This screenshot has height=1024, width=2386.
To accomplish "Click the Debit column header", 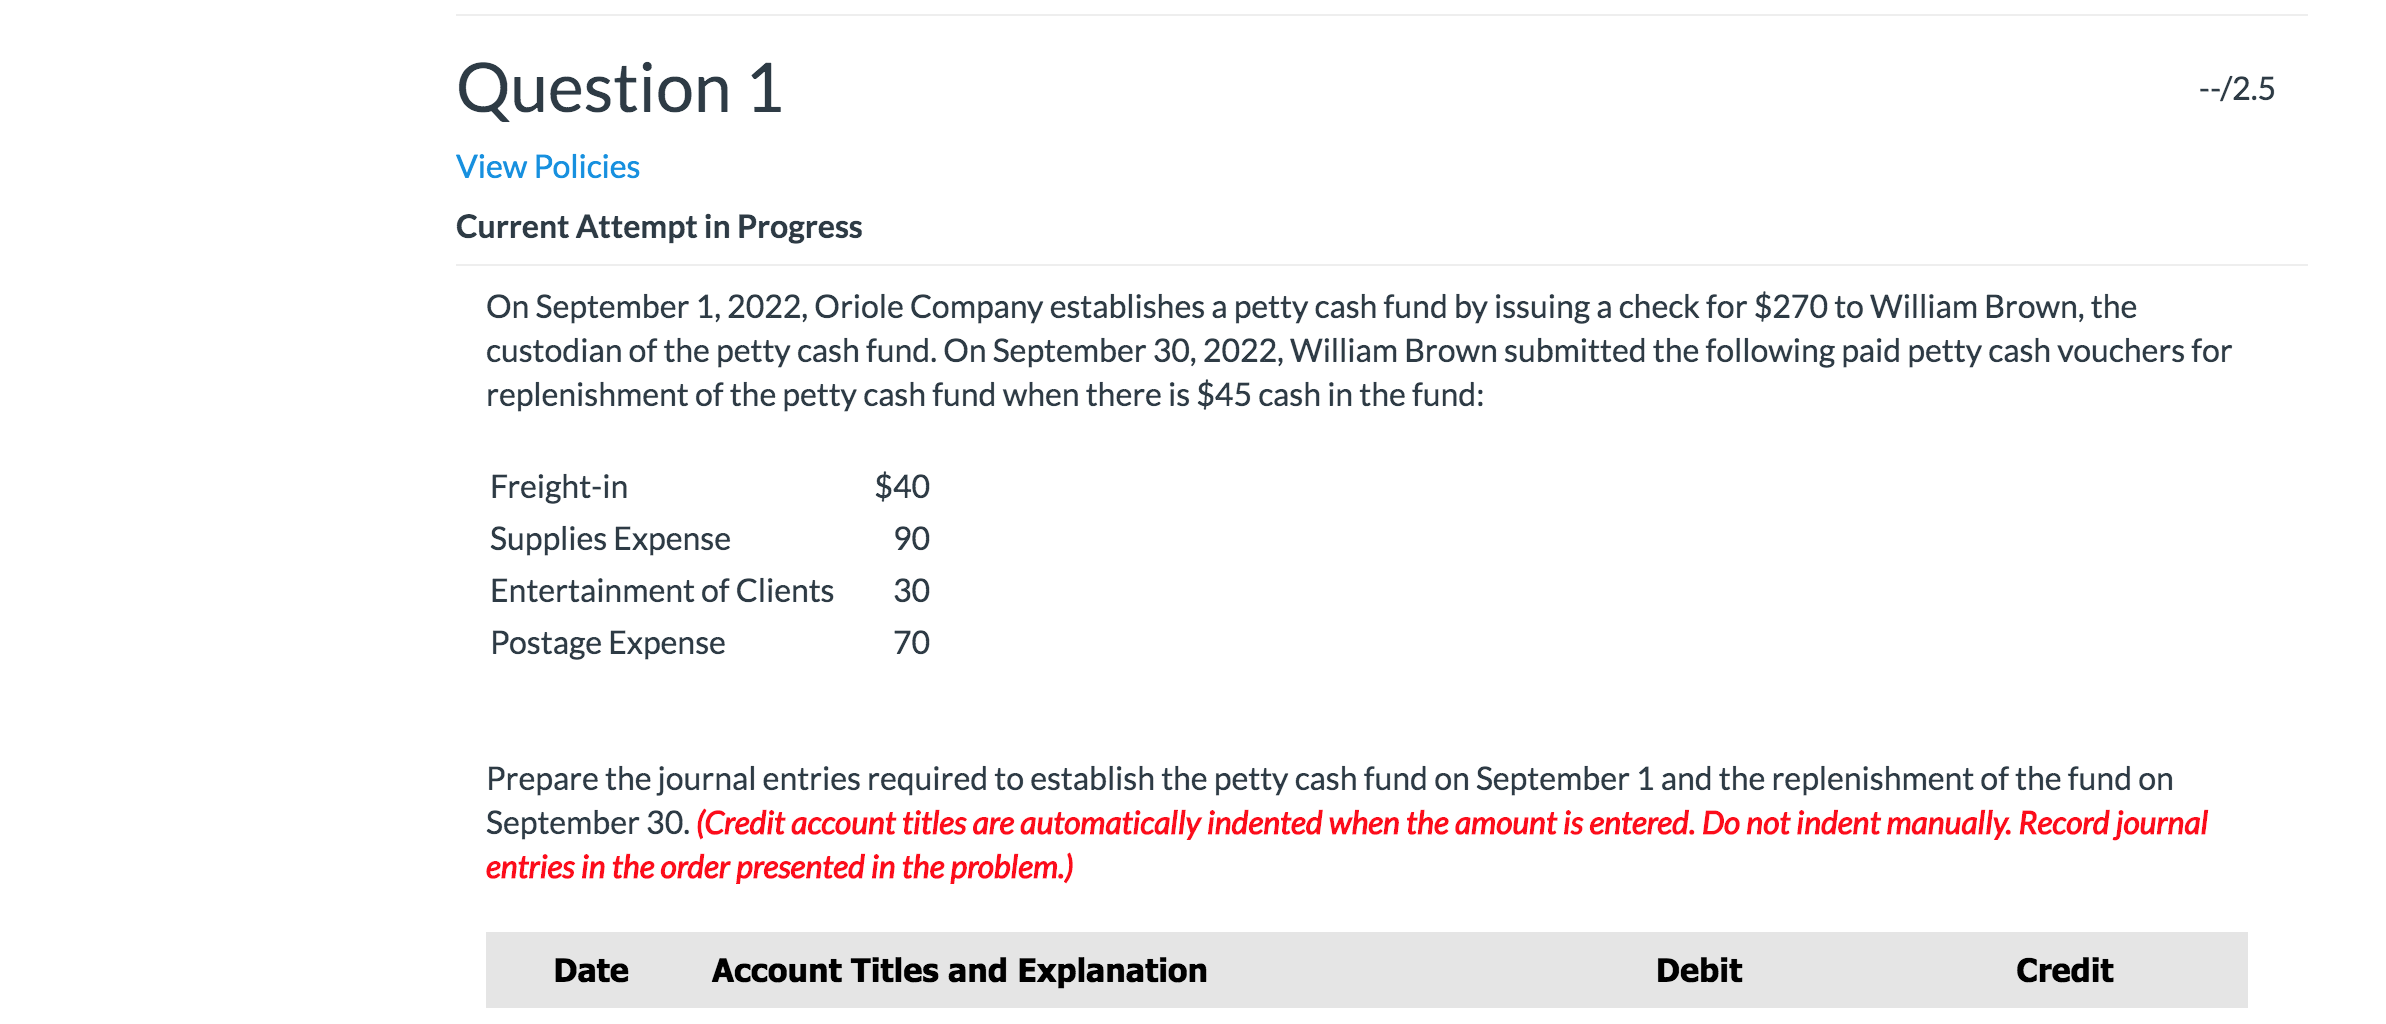I will click(x=1698, y=970).
